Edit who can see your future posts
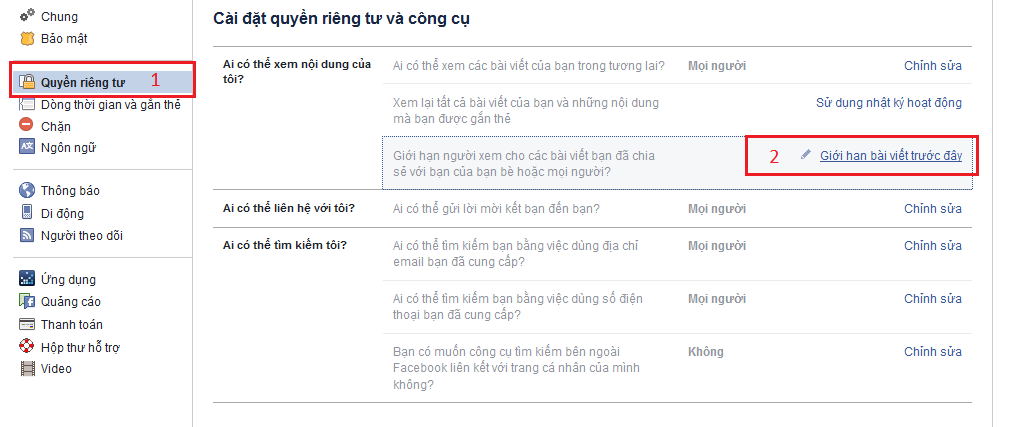The height and width of the screenshot is (427, 1013). point(932,66)
